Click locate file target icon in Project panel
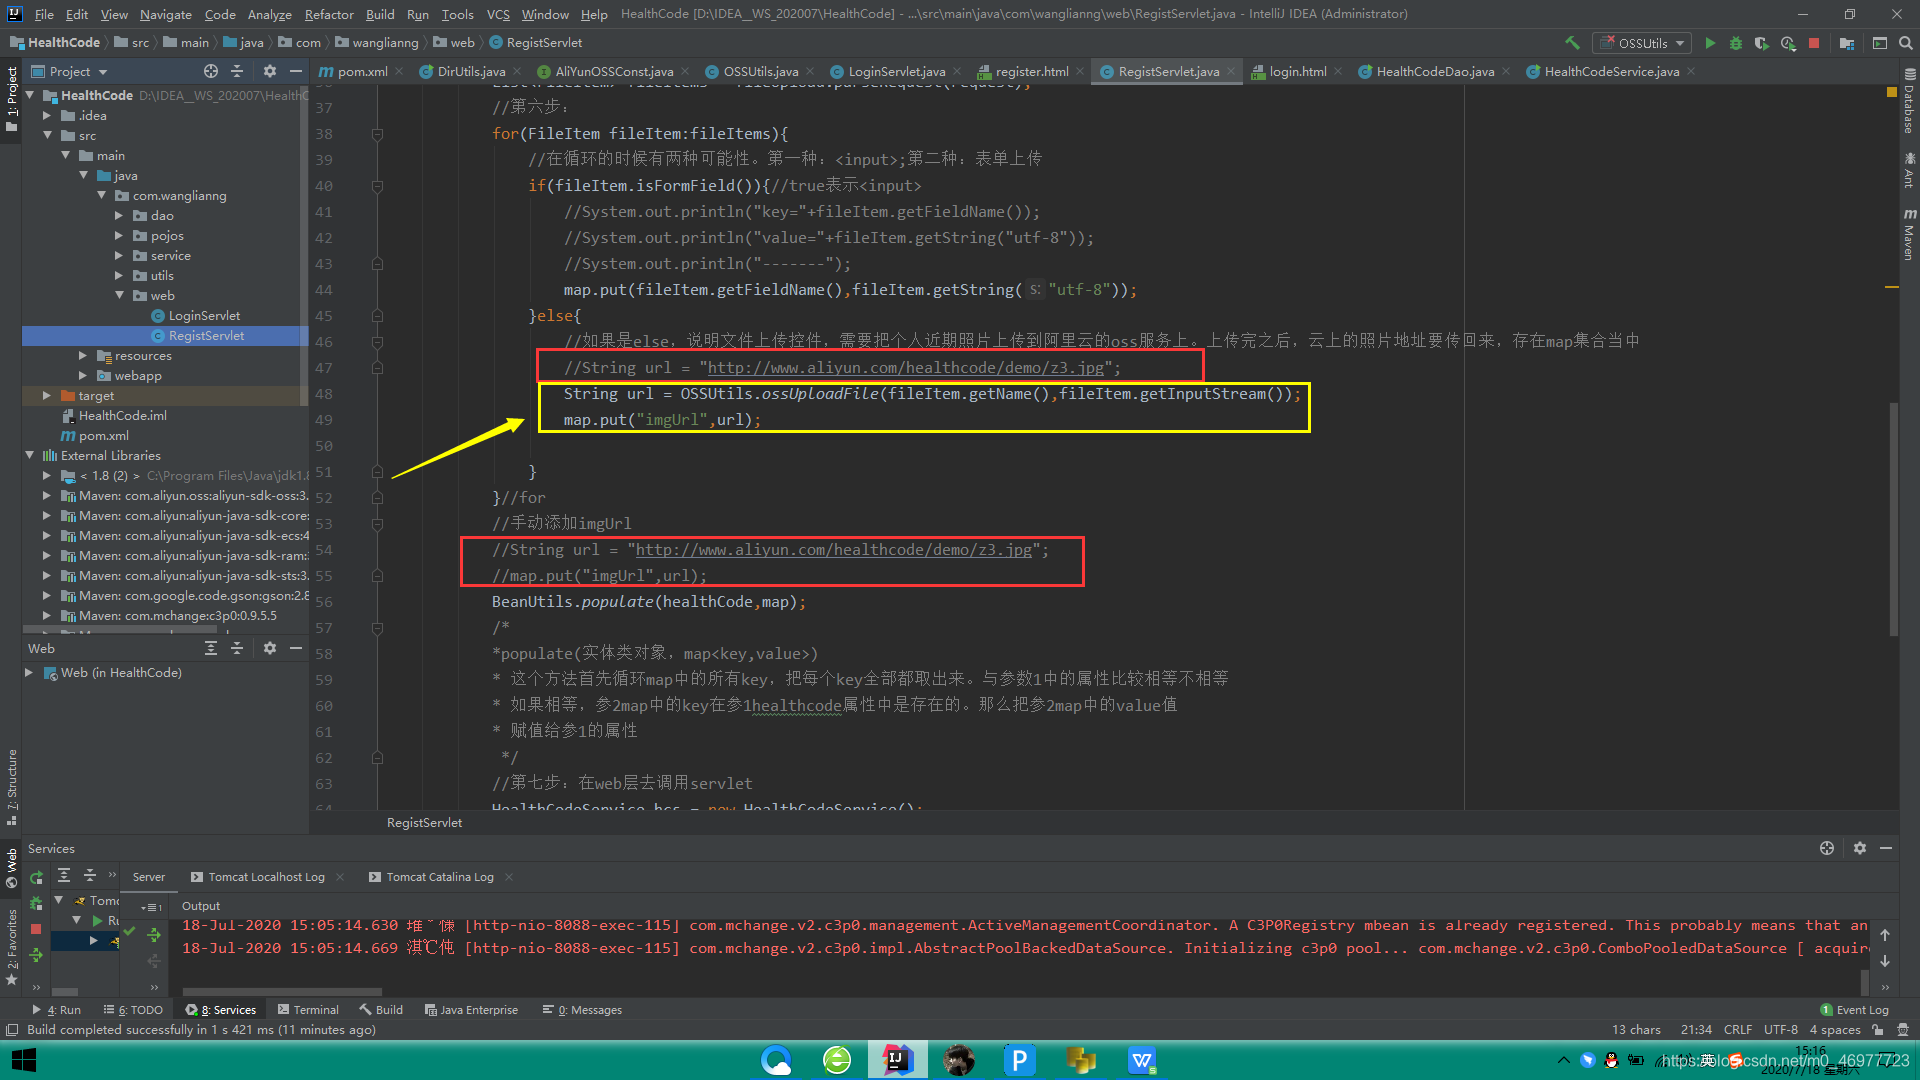The image size is (1920, 1080). [211, 71]
